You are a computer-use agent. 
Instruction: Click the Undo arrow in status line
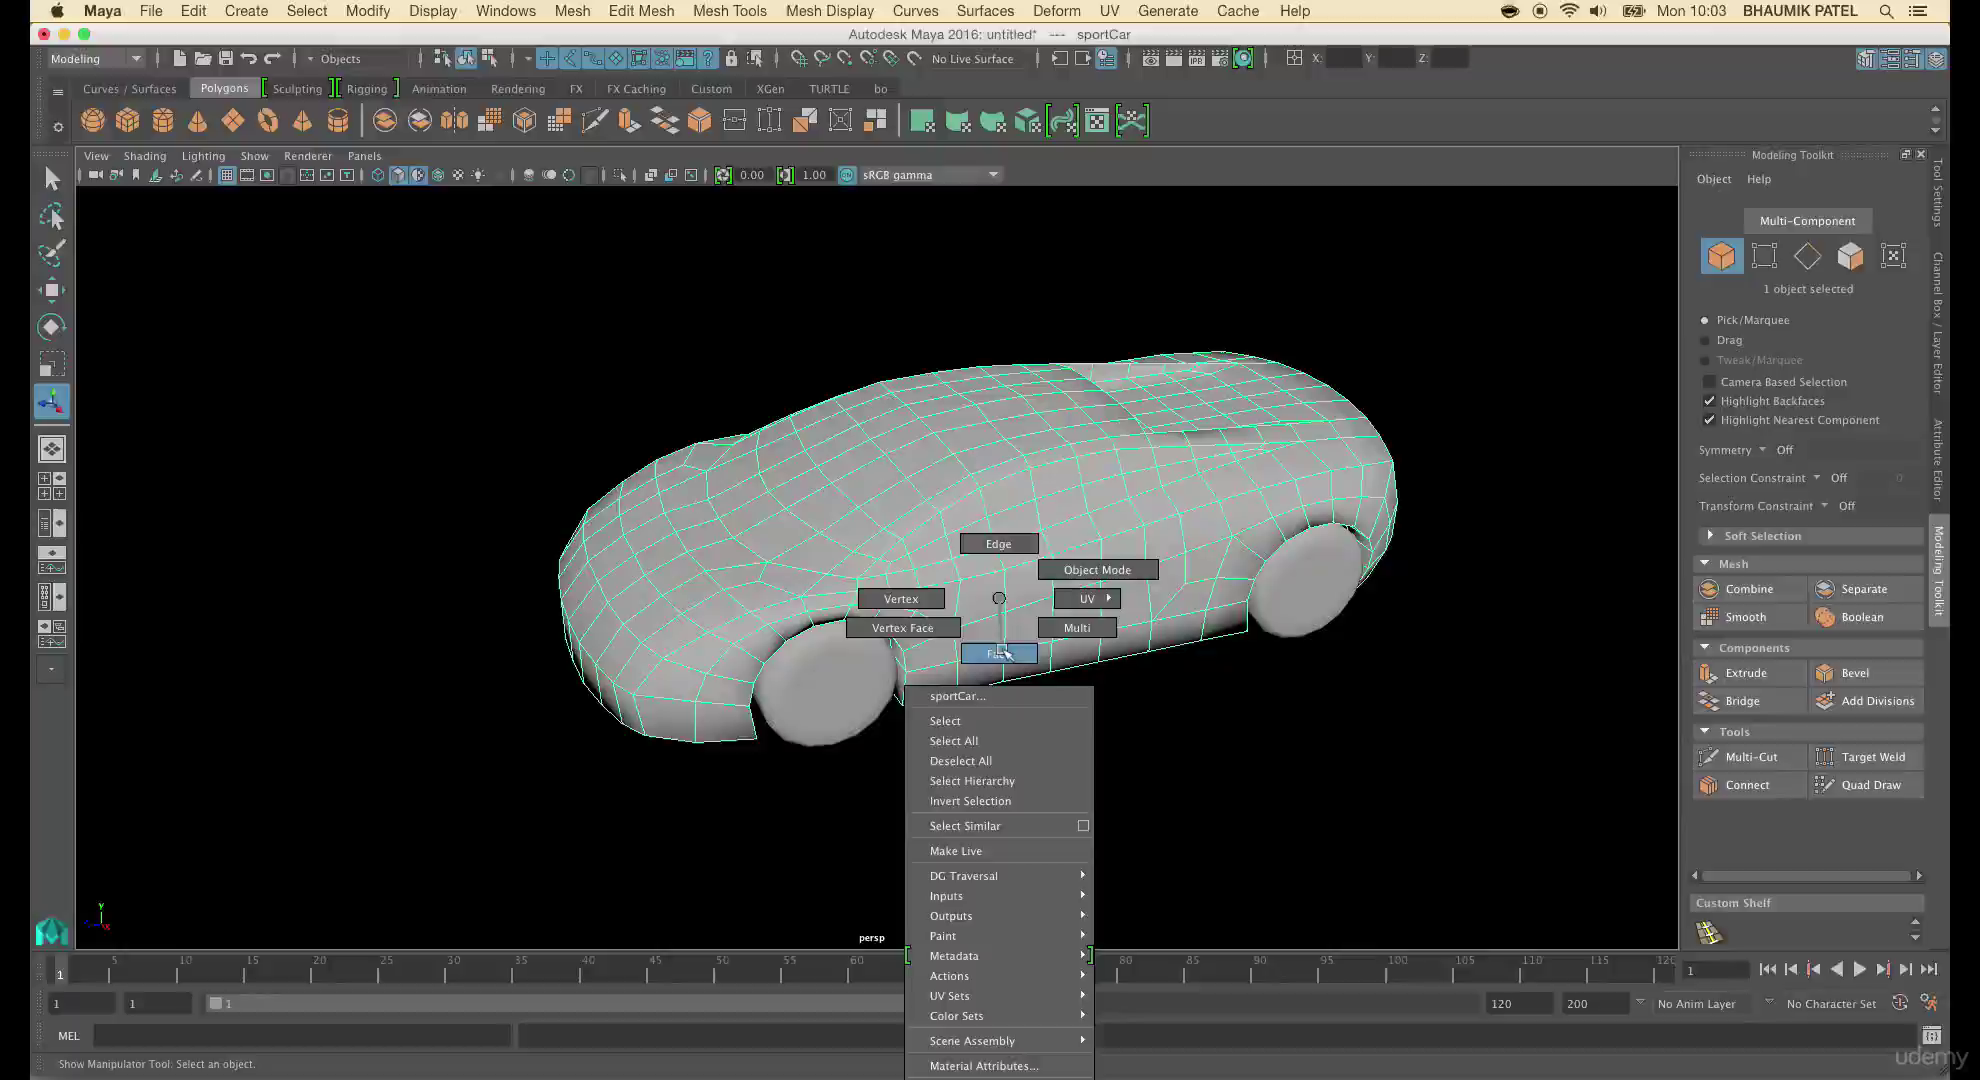click(x=249, y=59)
